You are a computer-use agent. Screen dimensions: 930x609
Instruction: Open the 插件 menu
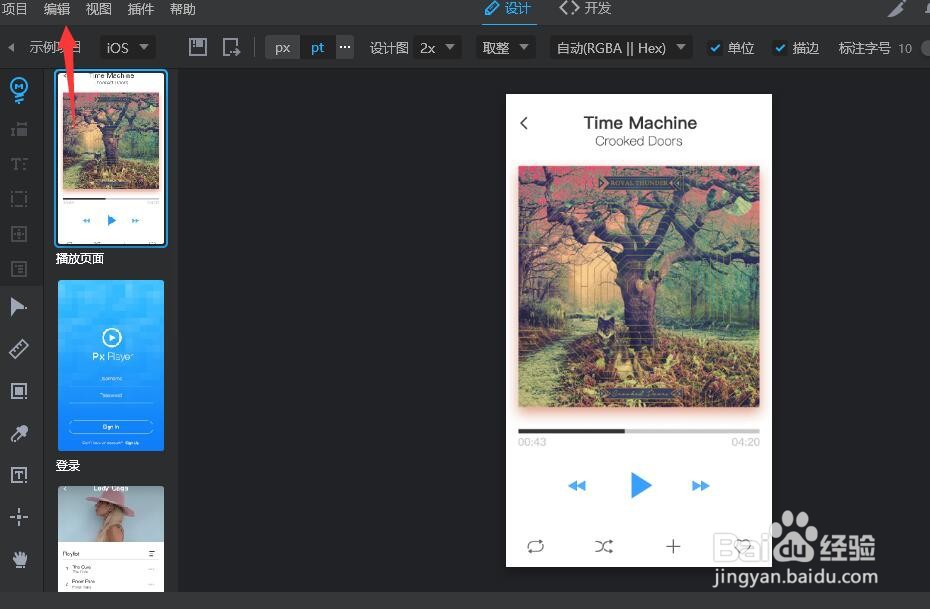141,9
